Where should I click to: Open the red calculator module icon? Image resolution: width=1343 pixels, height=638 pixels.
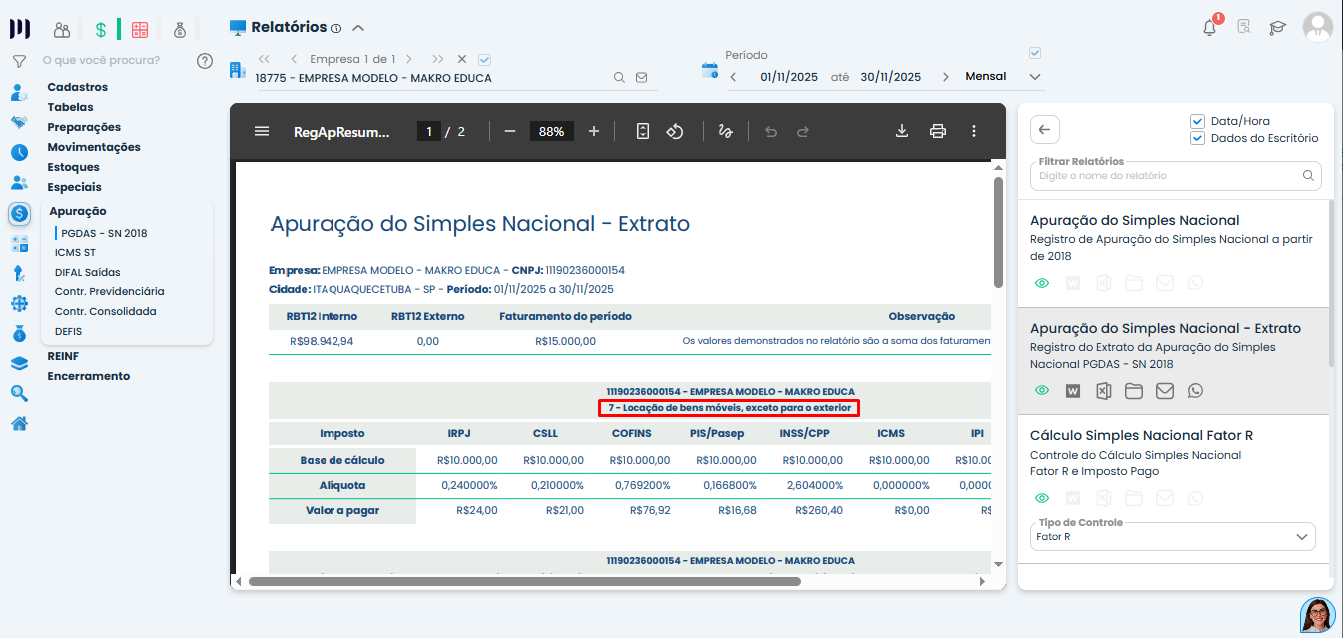pos(140,30)
